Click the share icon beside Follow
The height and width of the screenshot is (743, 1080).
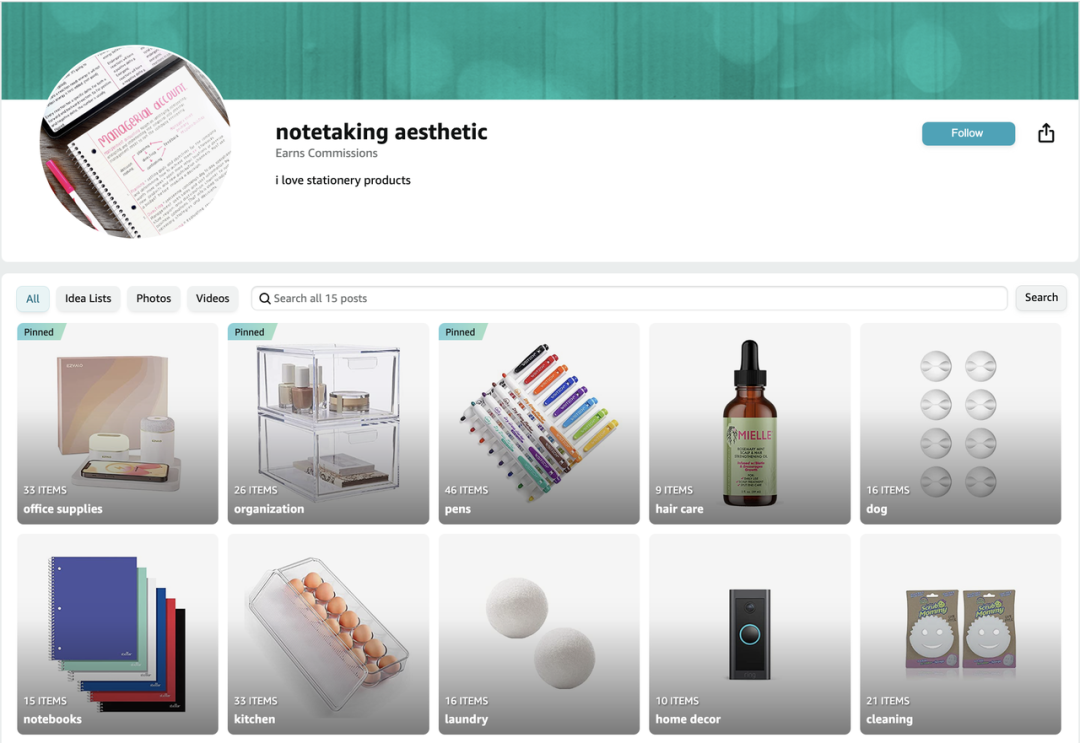[1046, 133]
